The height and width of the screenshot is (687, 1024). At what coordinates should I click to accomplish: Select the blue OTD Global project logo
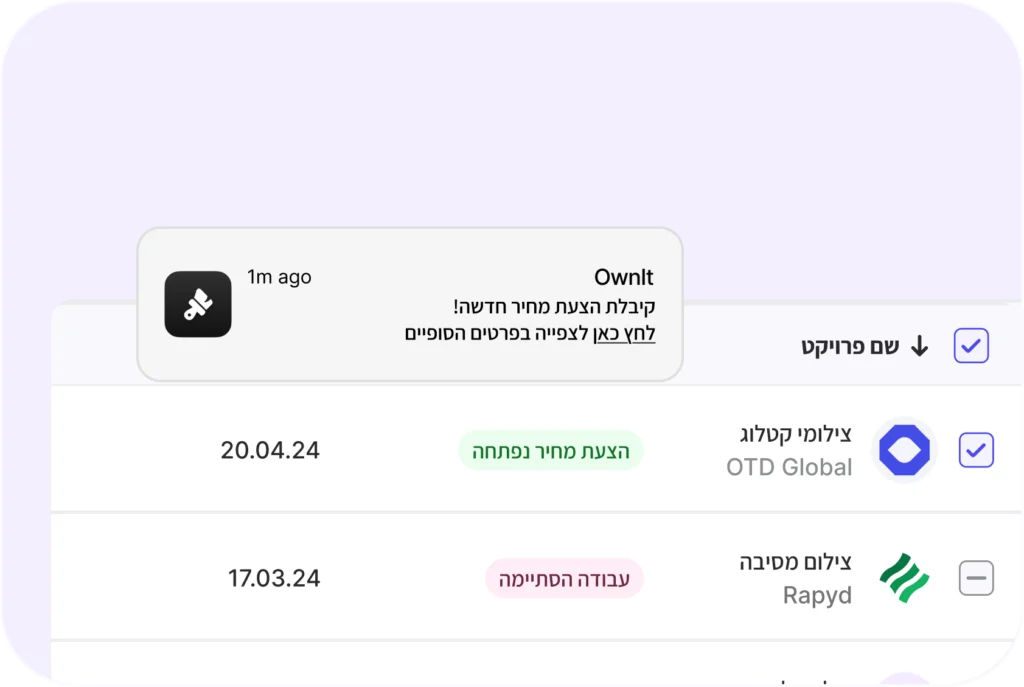[x=903, y=450]
